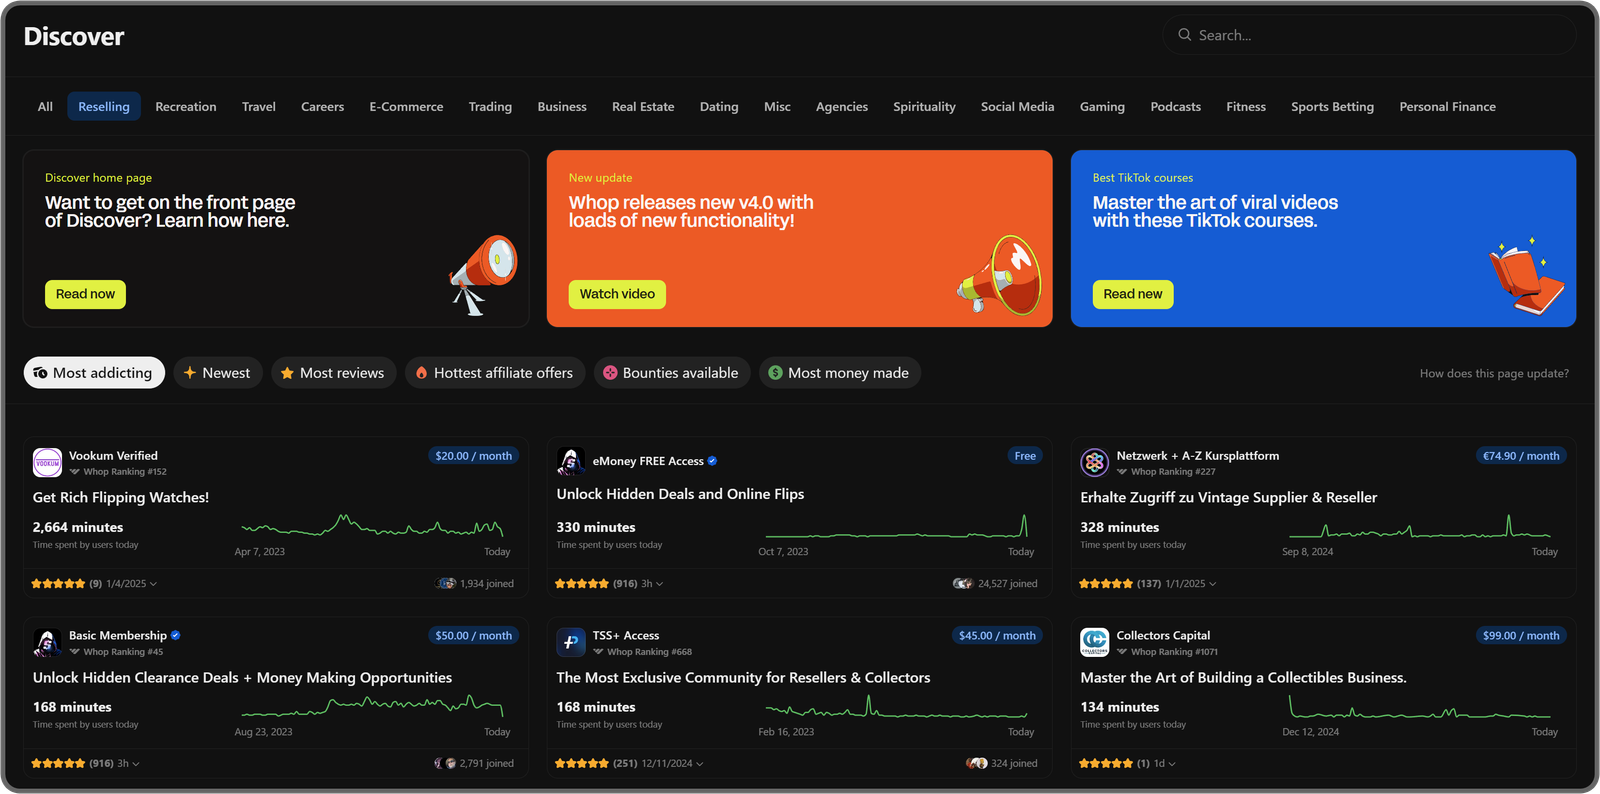Screen dimensions: 1600x794
Task: Expand reviews chevron on Basic Membership card
Action: (136, 764)
